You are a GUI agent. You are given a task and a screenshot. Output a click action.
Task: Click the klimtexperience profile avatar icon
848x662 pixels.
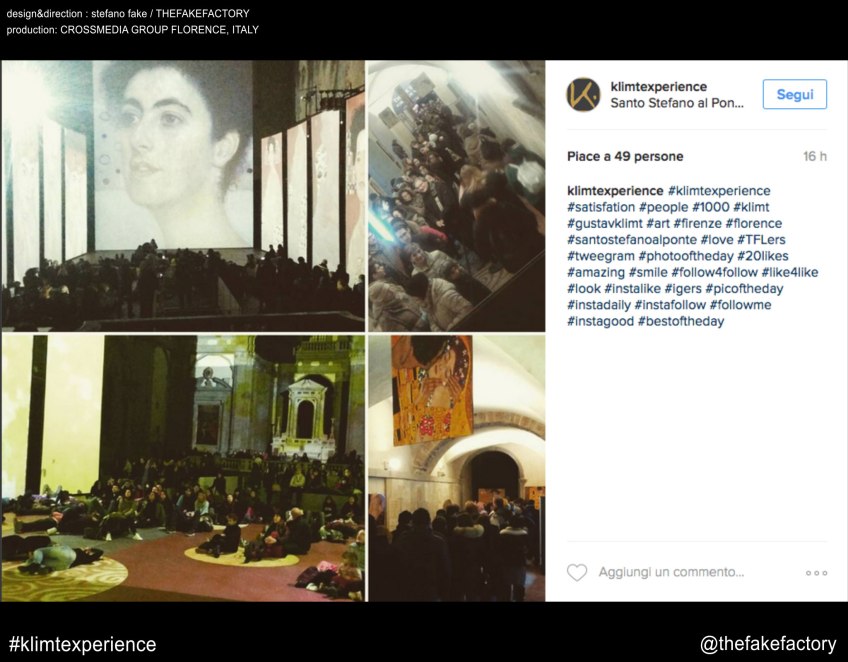coord(583,95)
